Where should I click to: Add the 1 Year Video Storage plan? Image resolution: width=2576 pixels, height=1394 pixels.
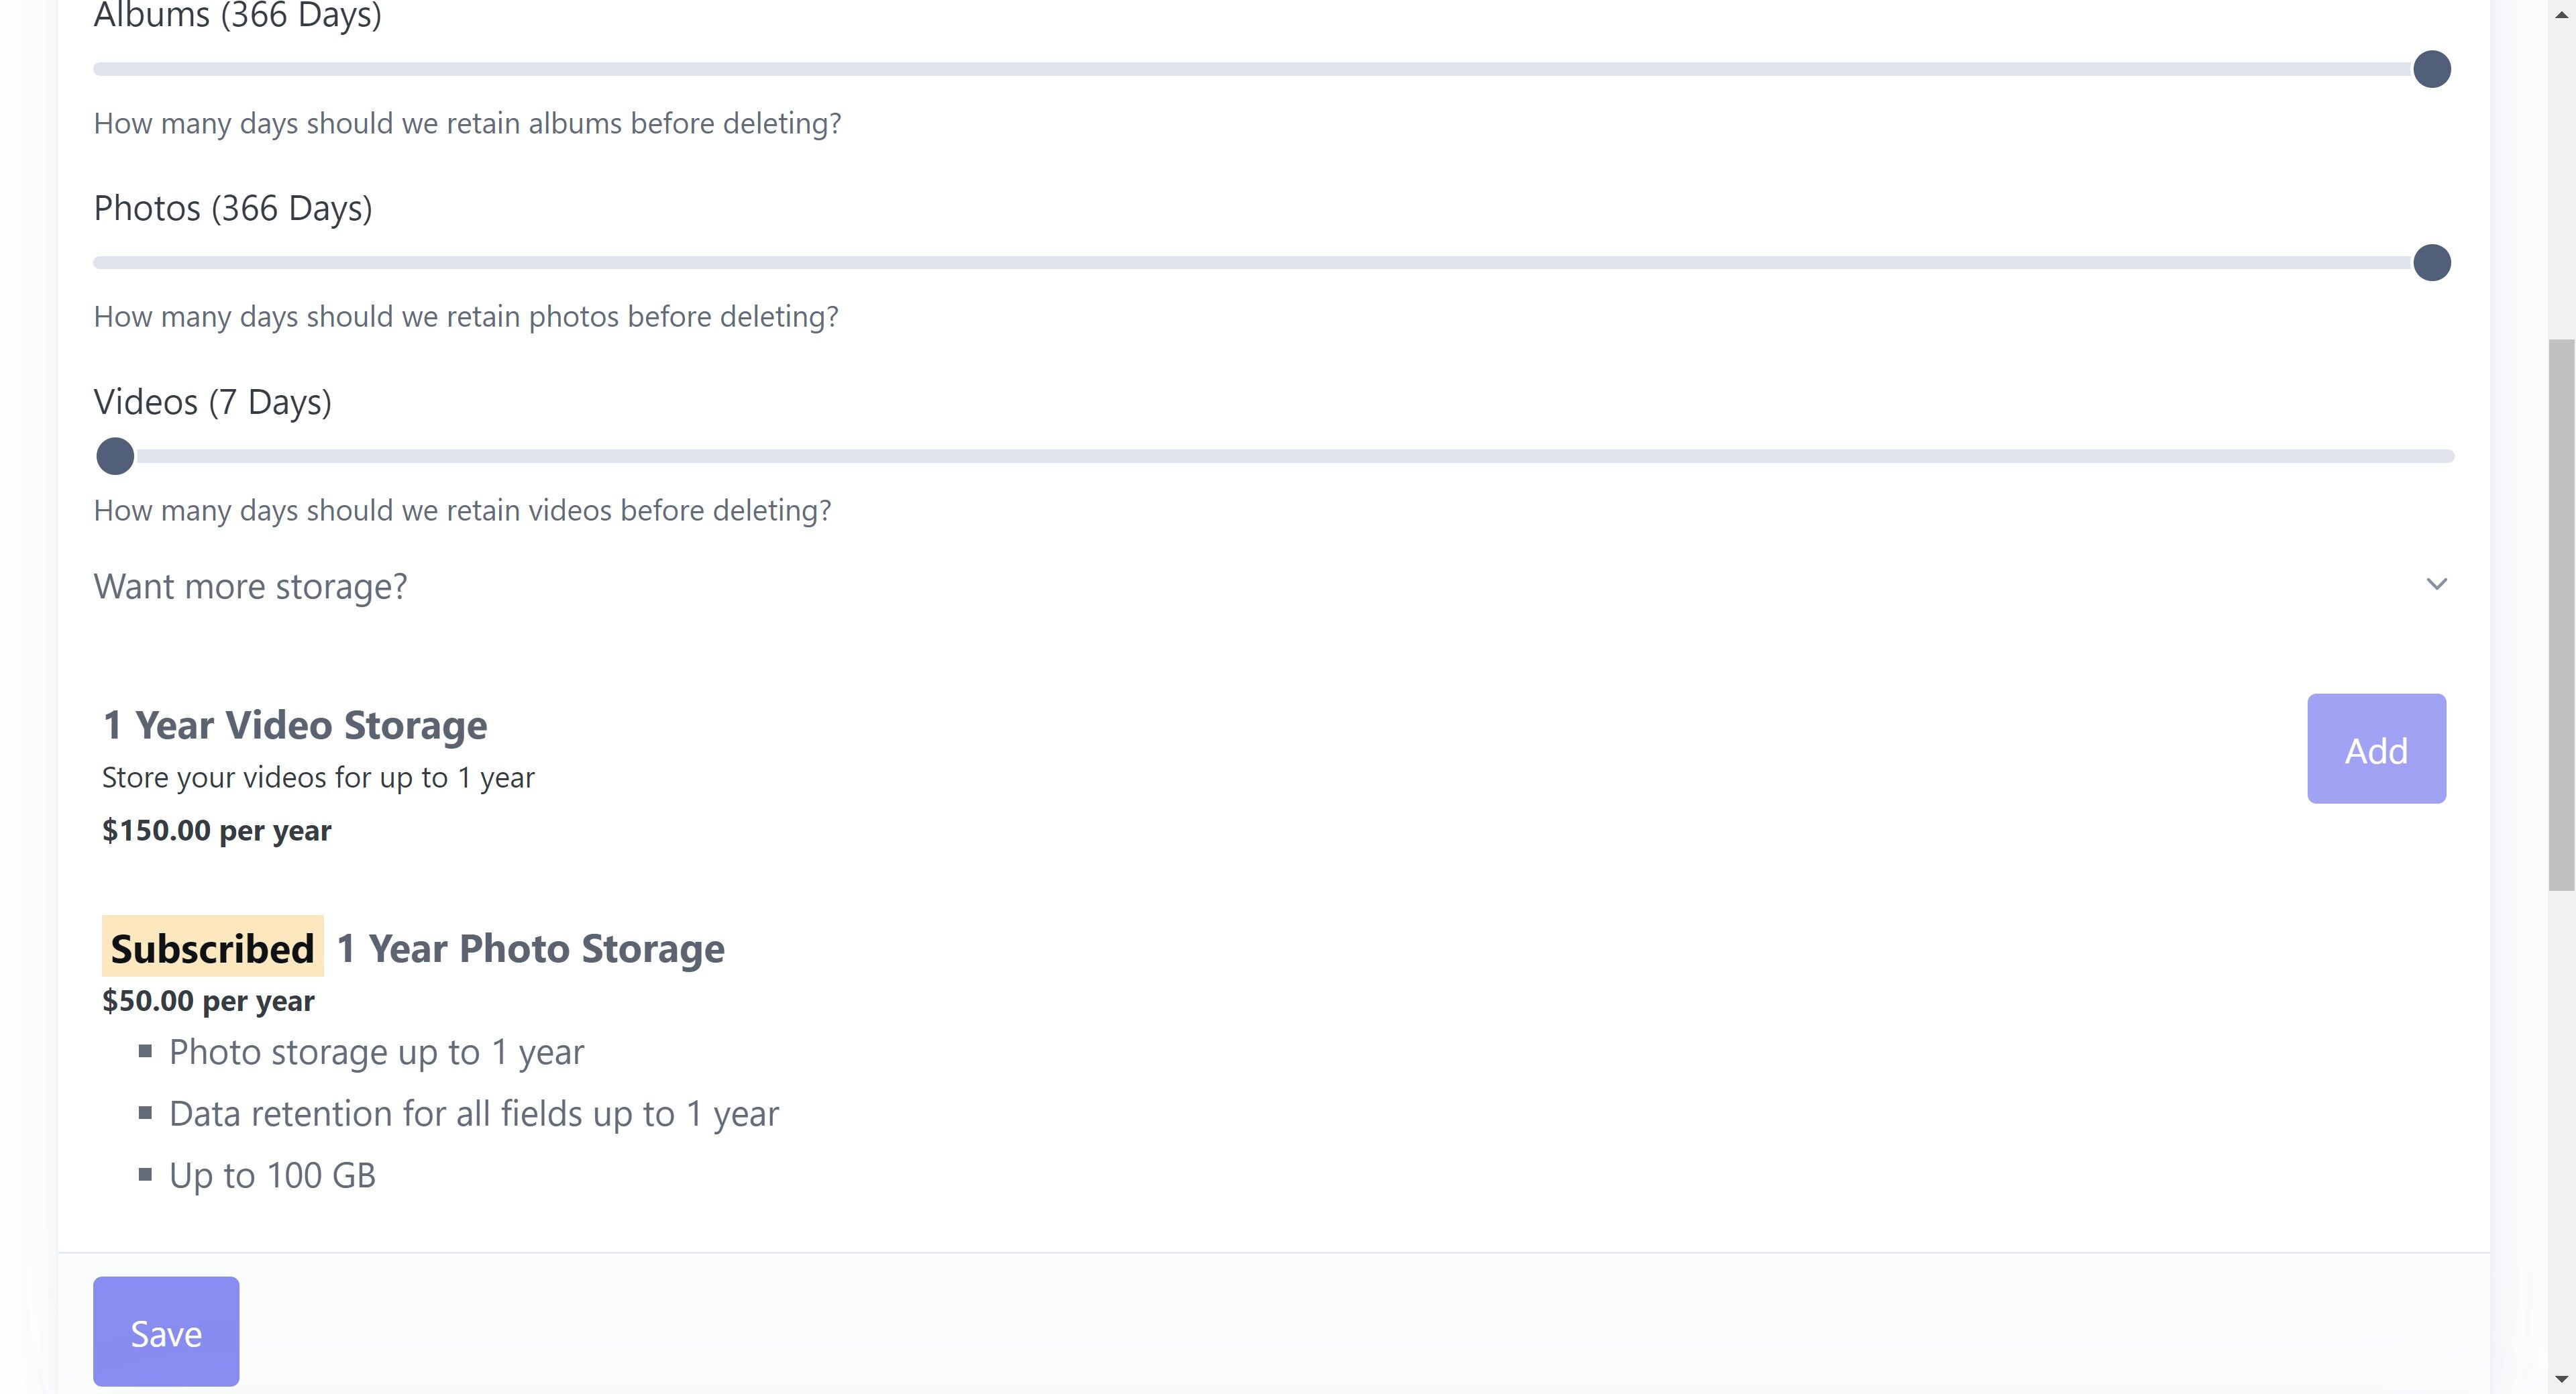(2376, 749)
